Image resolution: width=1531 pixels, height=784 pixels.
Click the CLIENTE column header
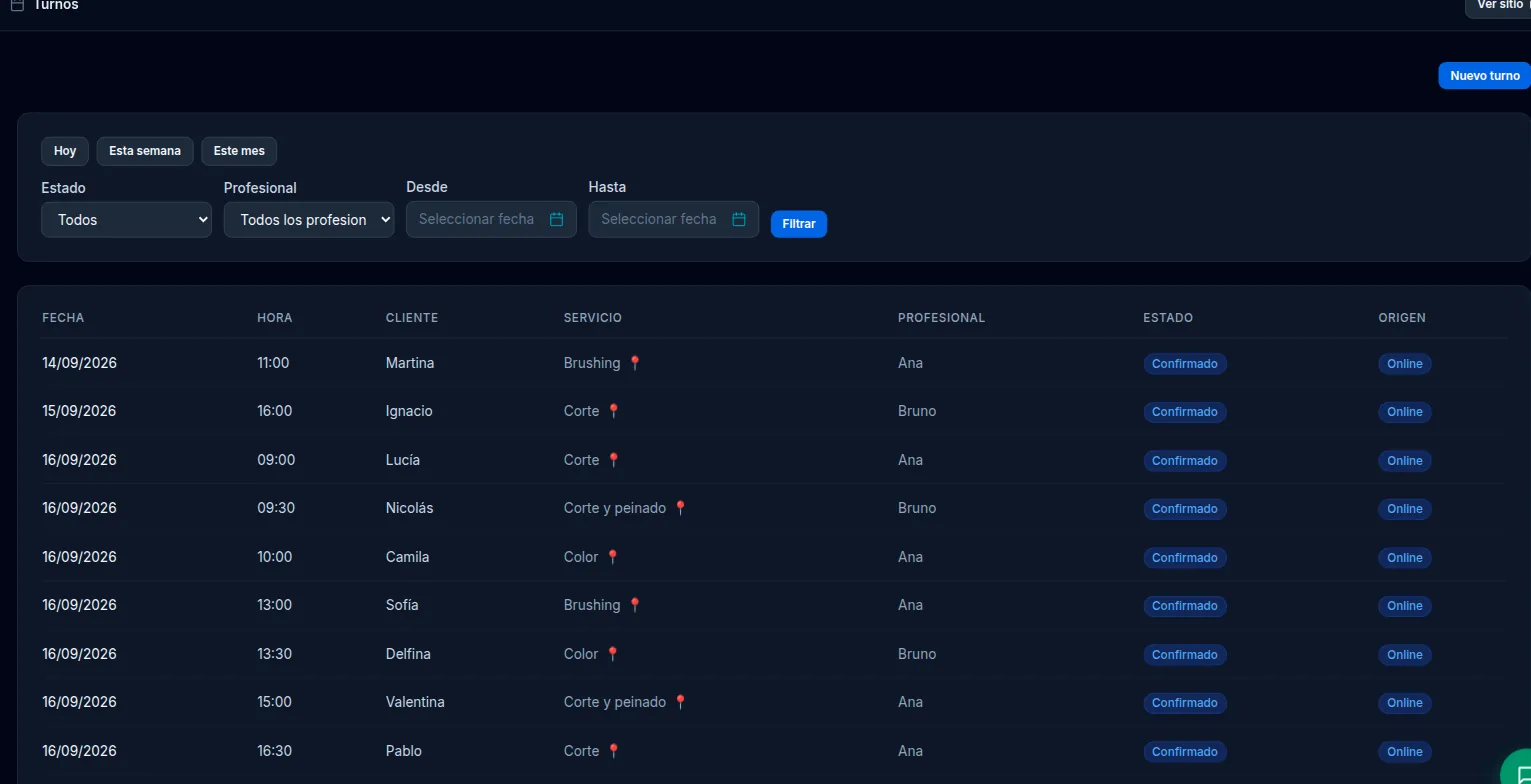coord(412,318)
